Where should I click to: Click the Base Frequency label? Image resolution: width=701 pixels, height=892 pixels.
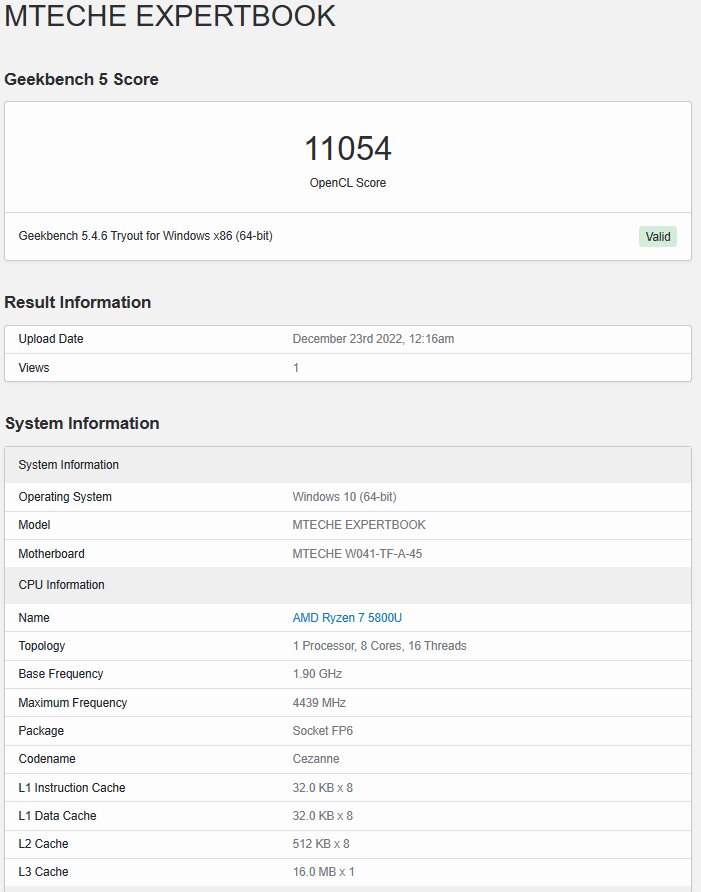tap(61, 674)
